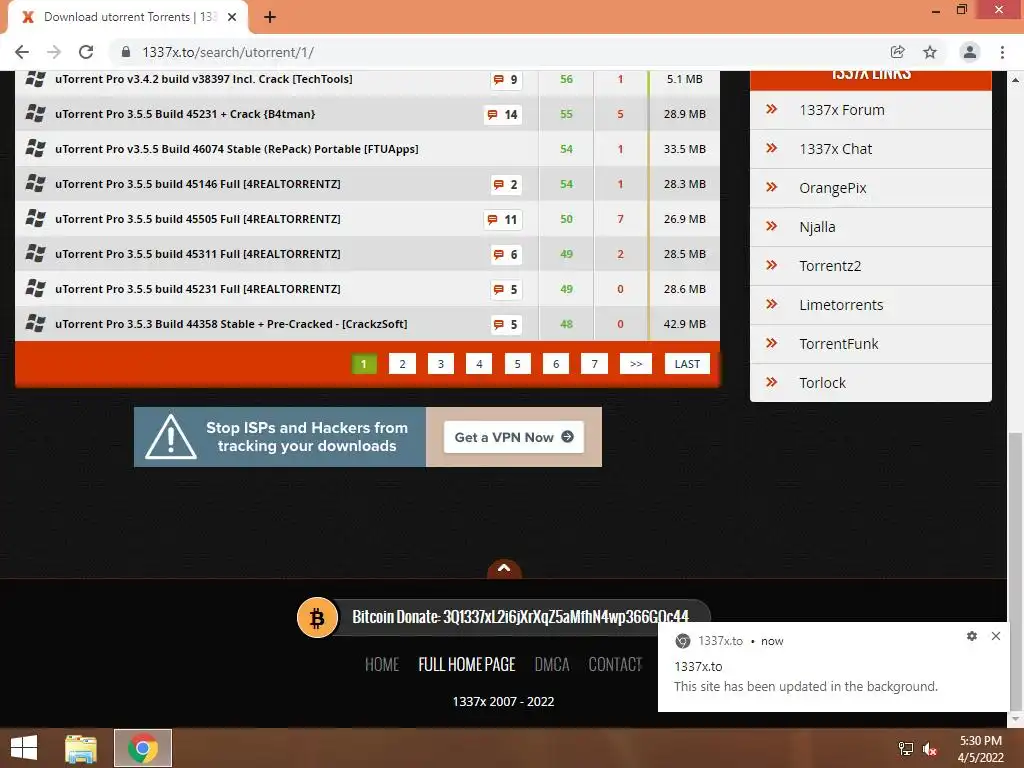Open TorrentFunk sidebar link
1024x768 pixels.
pos(839,344)
